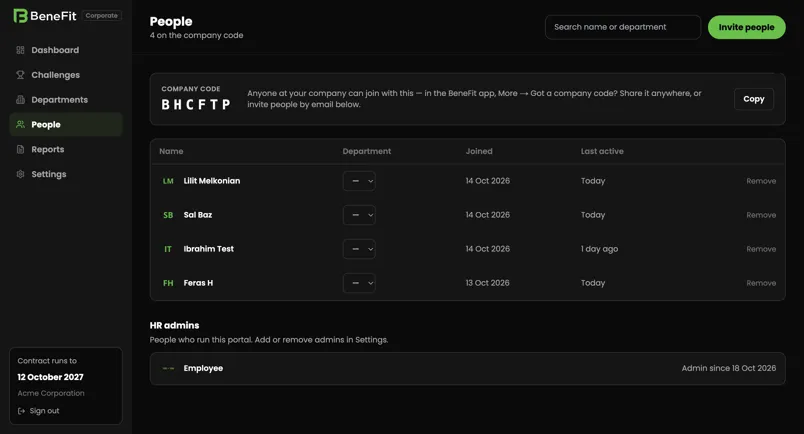
Task: Click the Name column header
Action: (x=171, y=151)
